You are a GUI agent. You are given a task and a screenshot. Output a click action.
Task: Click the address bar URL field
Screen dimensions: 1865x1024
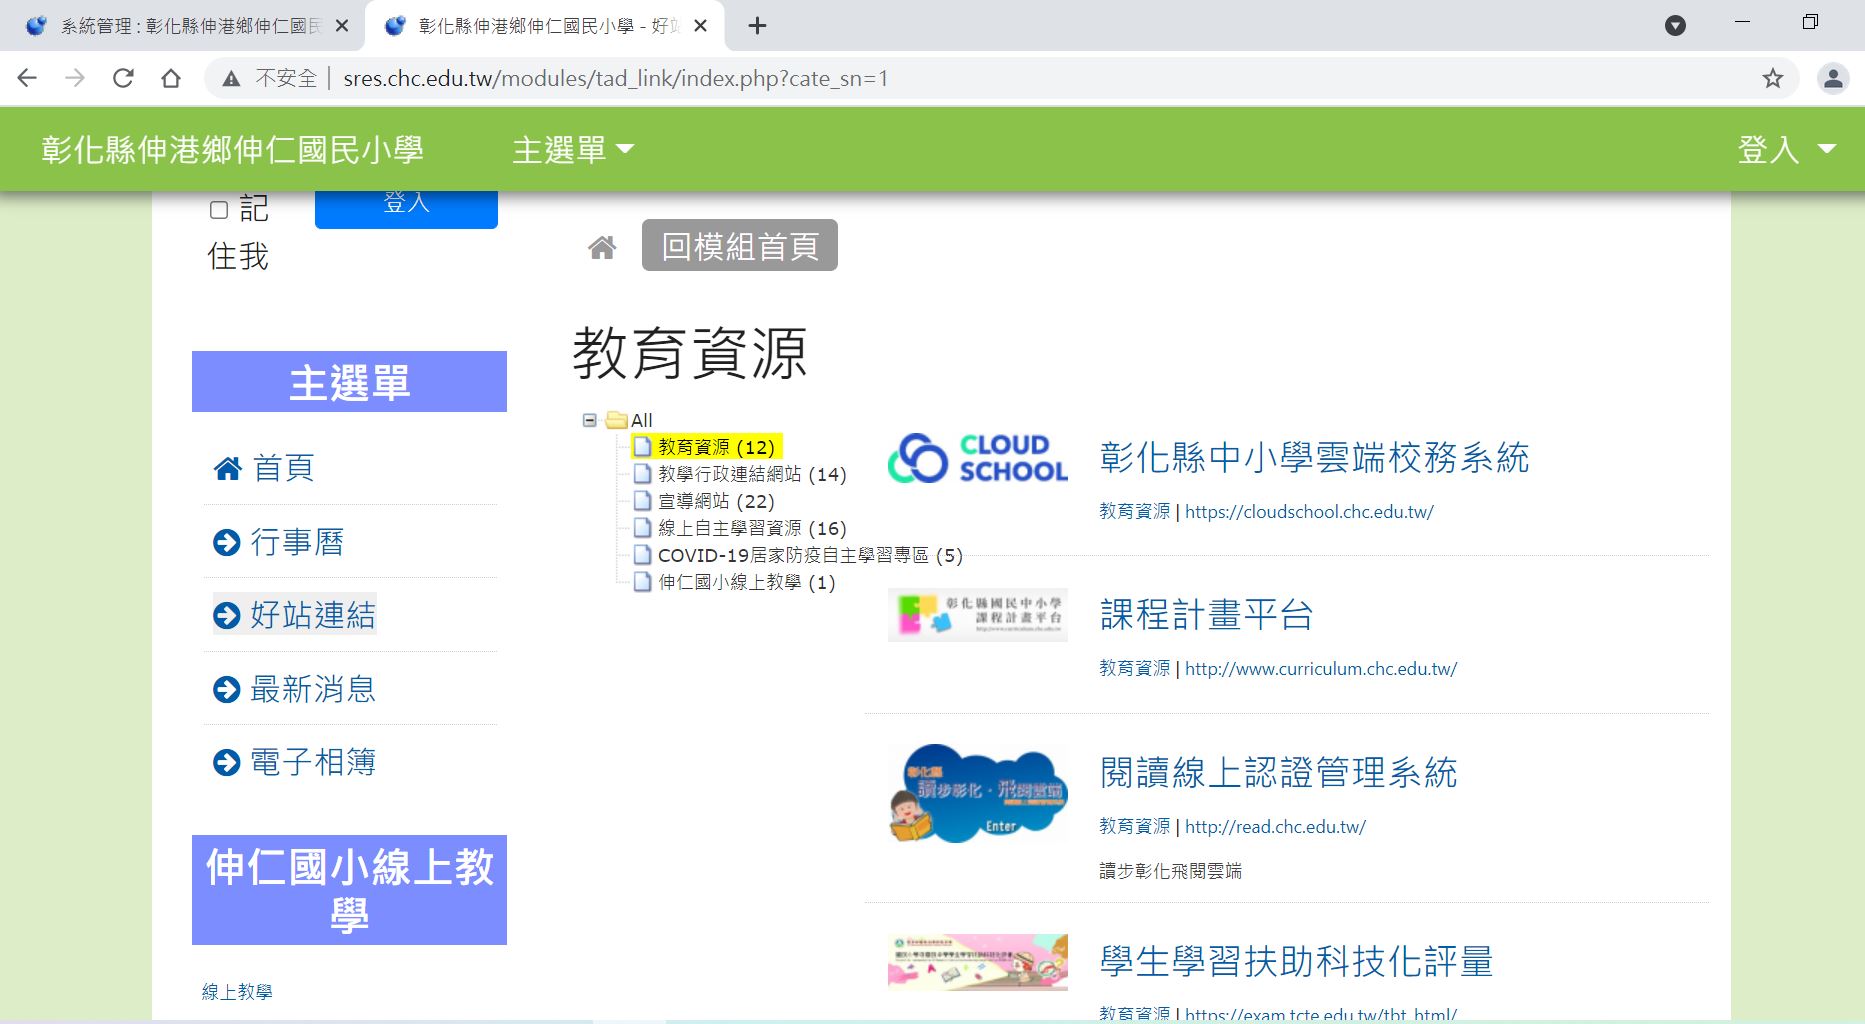[x=1000, y=78]
